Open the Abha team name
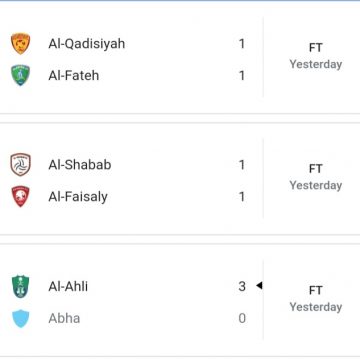 click(x=64, y=318)
